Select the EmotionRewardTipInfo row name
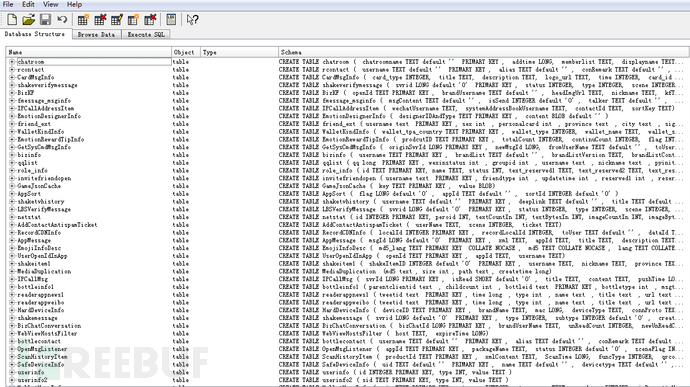 [51, 140]
